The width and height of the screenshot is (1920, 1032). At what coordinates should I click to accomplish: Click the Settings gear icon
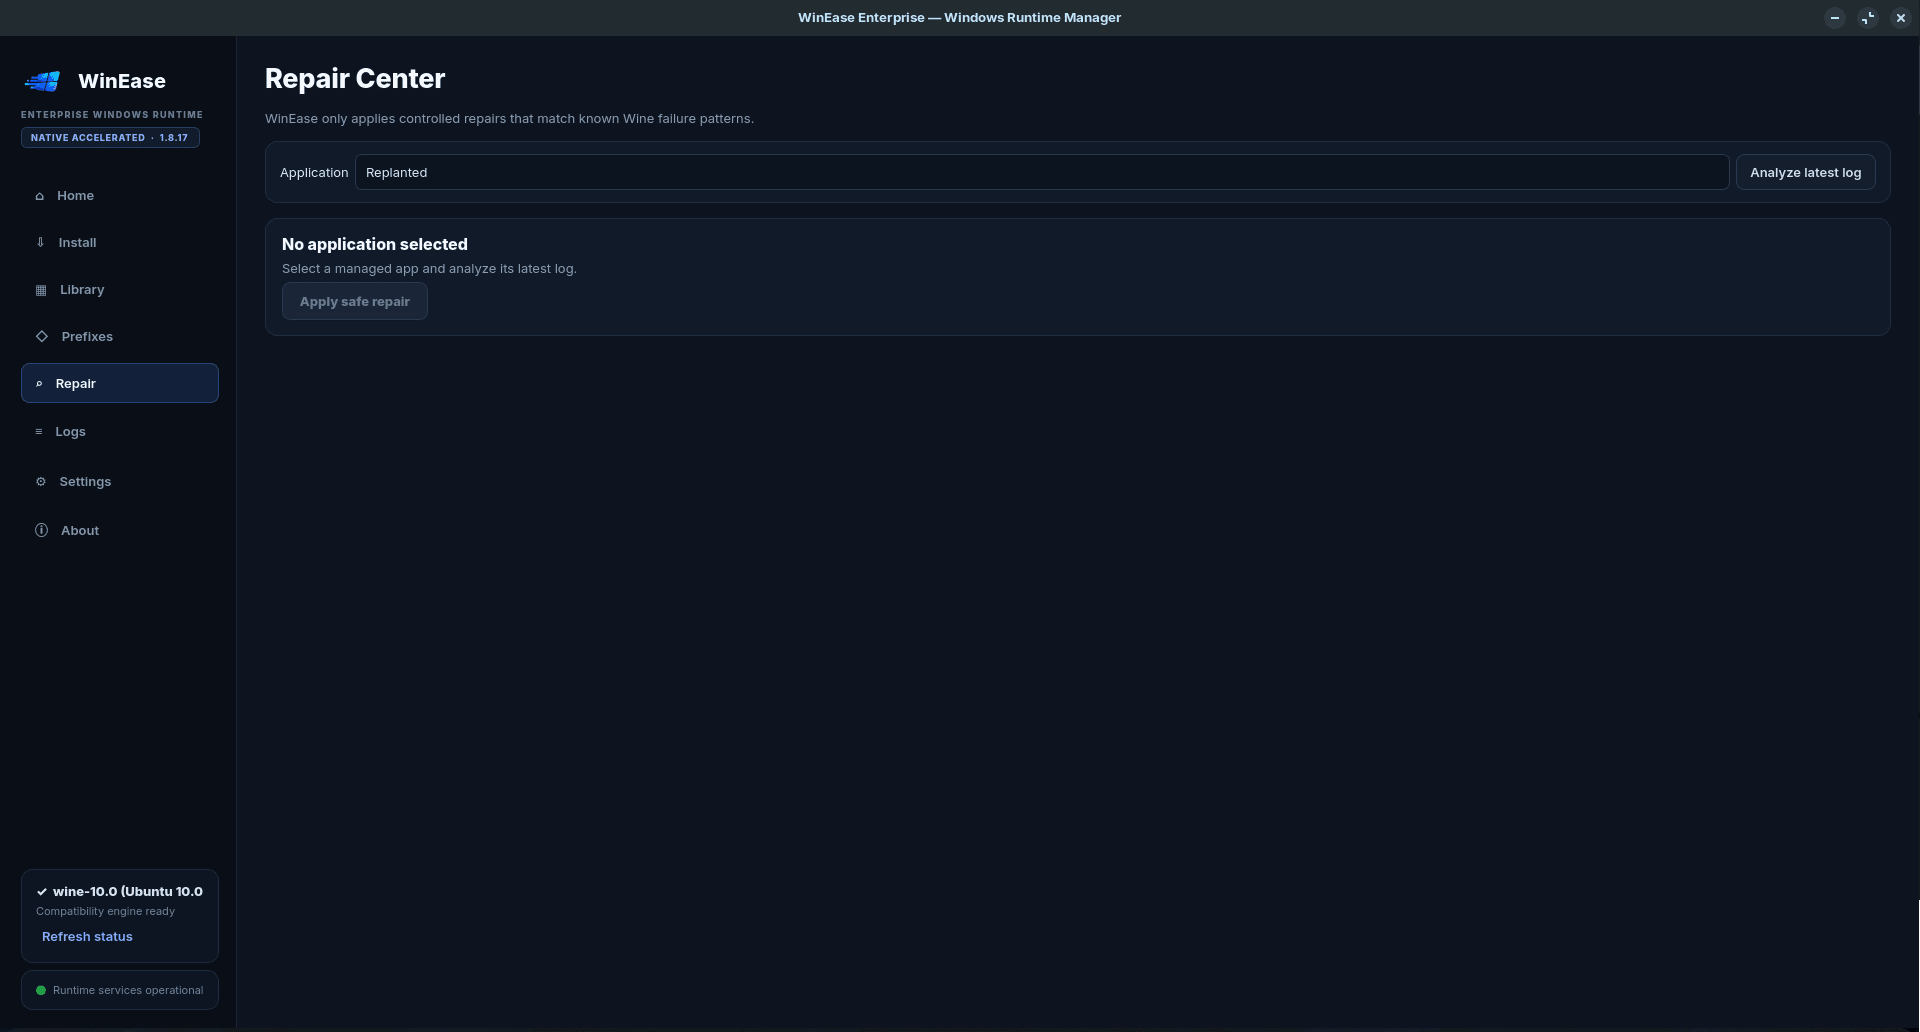41,482
